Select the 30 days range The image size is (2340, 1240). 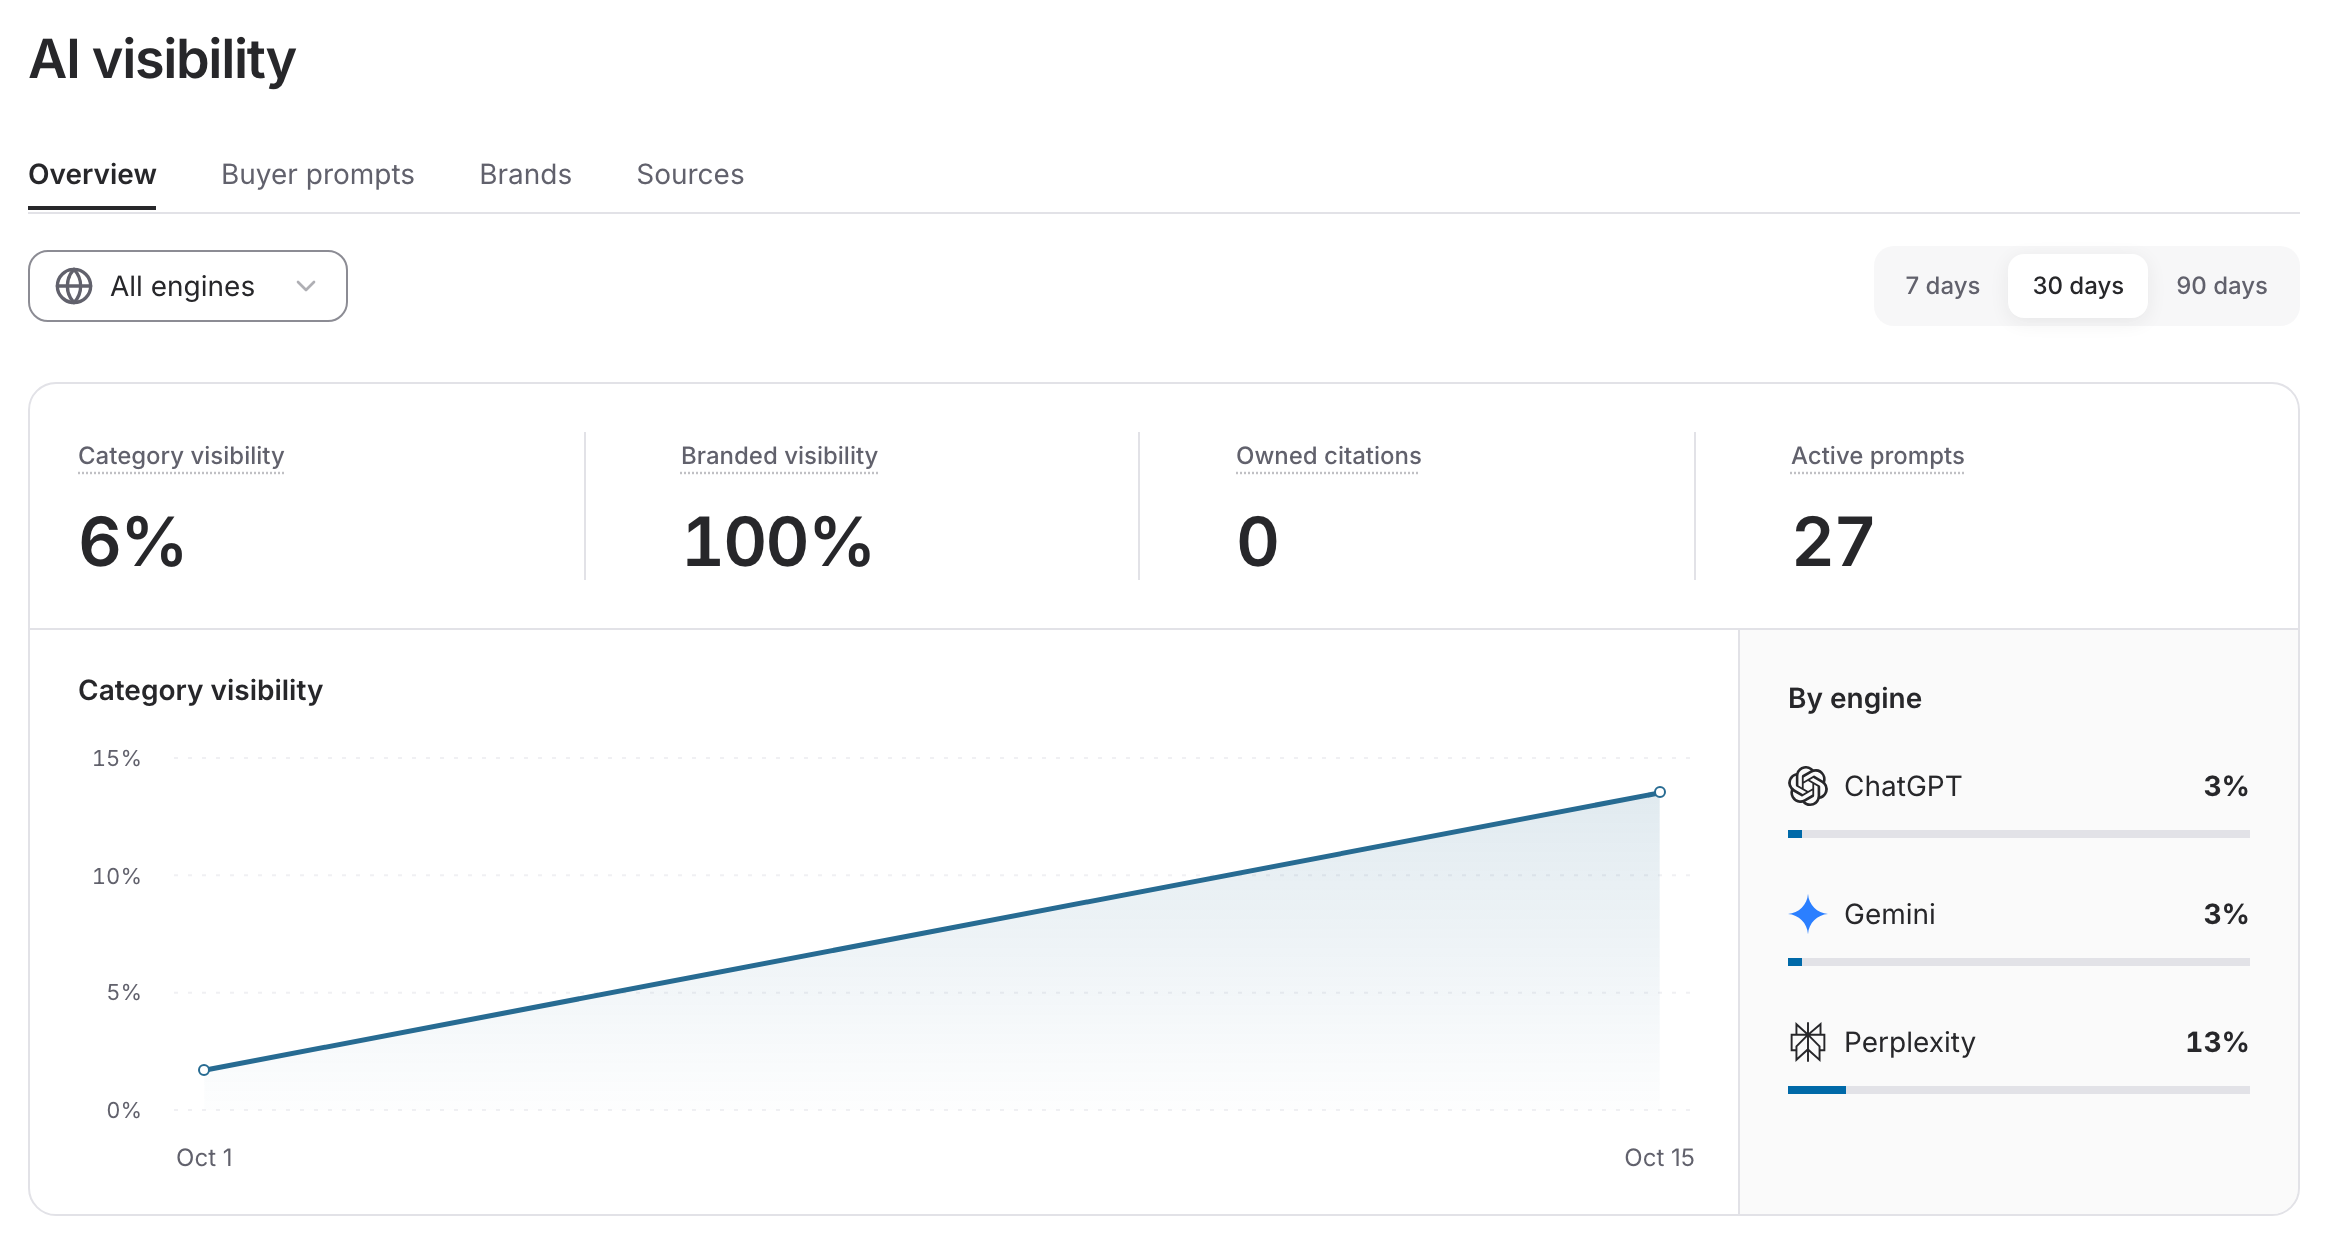pyautogui.click(x=2078, y=286)
